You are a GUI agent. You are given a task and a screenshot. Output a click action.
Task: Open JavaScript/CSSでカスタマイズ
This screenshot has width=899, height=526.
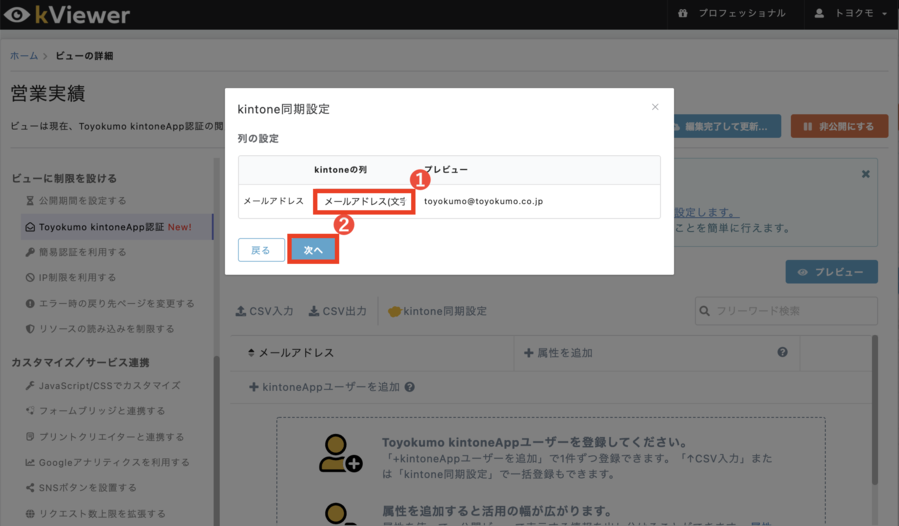pos(103,386)
